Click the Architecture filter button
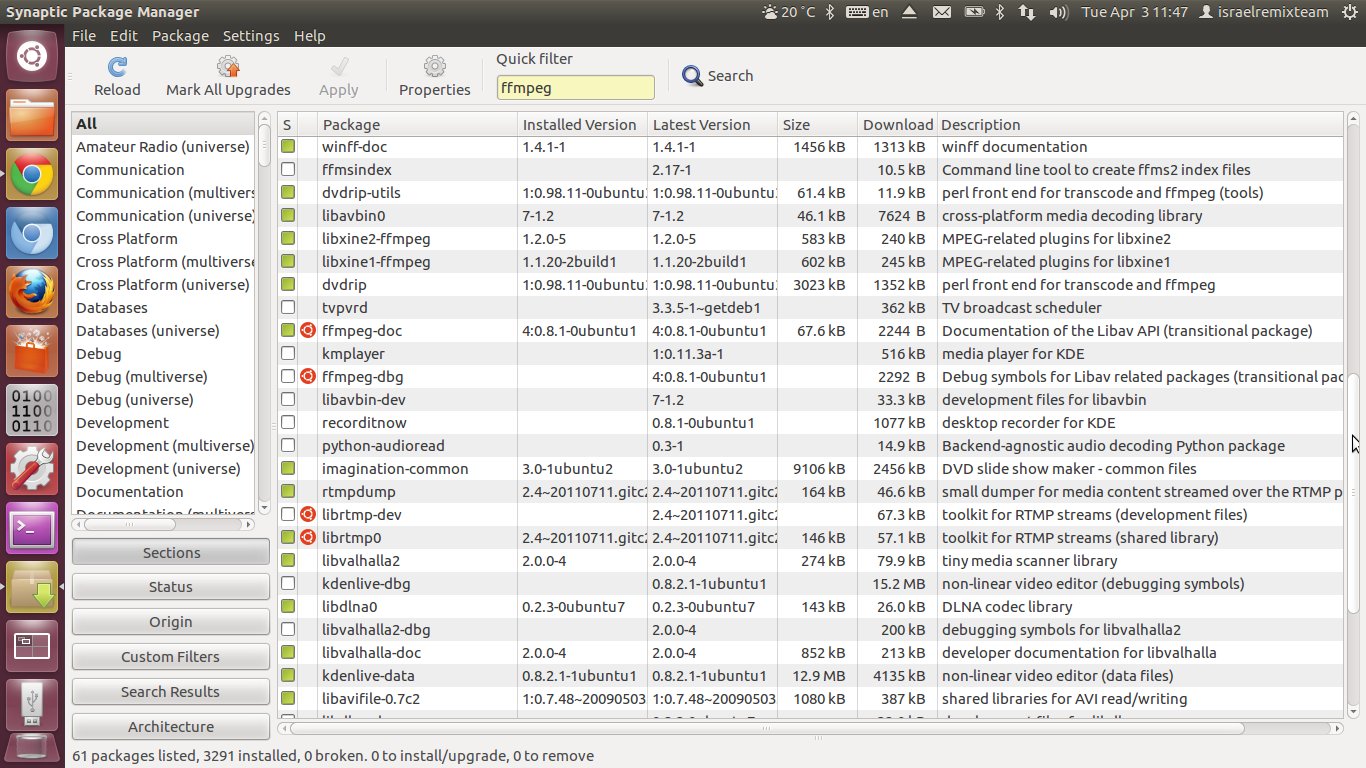1366x768 pixels. (x=171, y=727)
